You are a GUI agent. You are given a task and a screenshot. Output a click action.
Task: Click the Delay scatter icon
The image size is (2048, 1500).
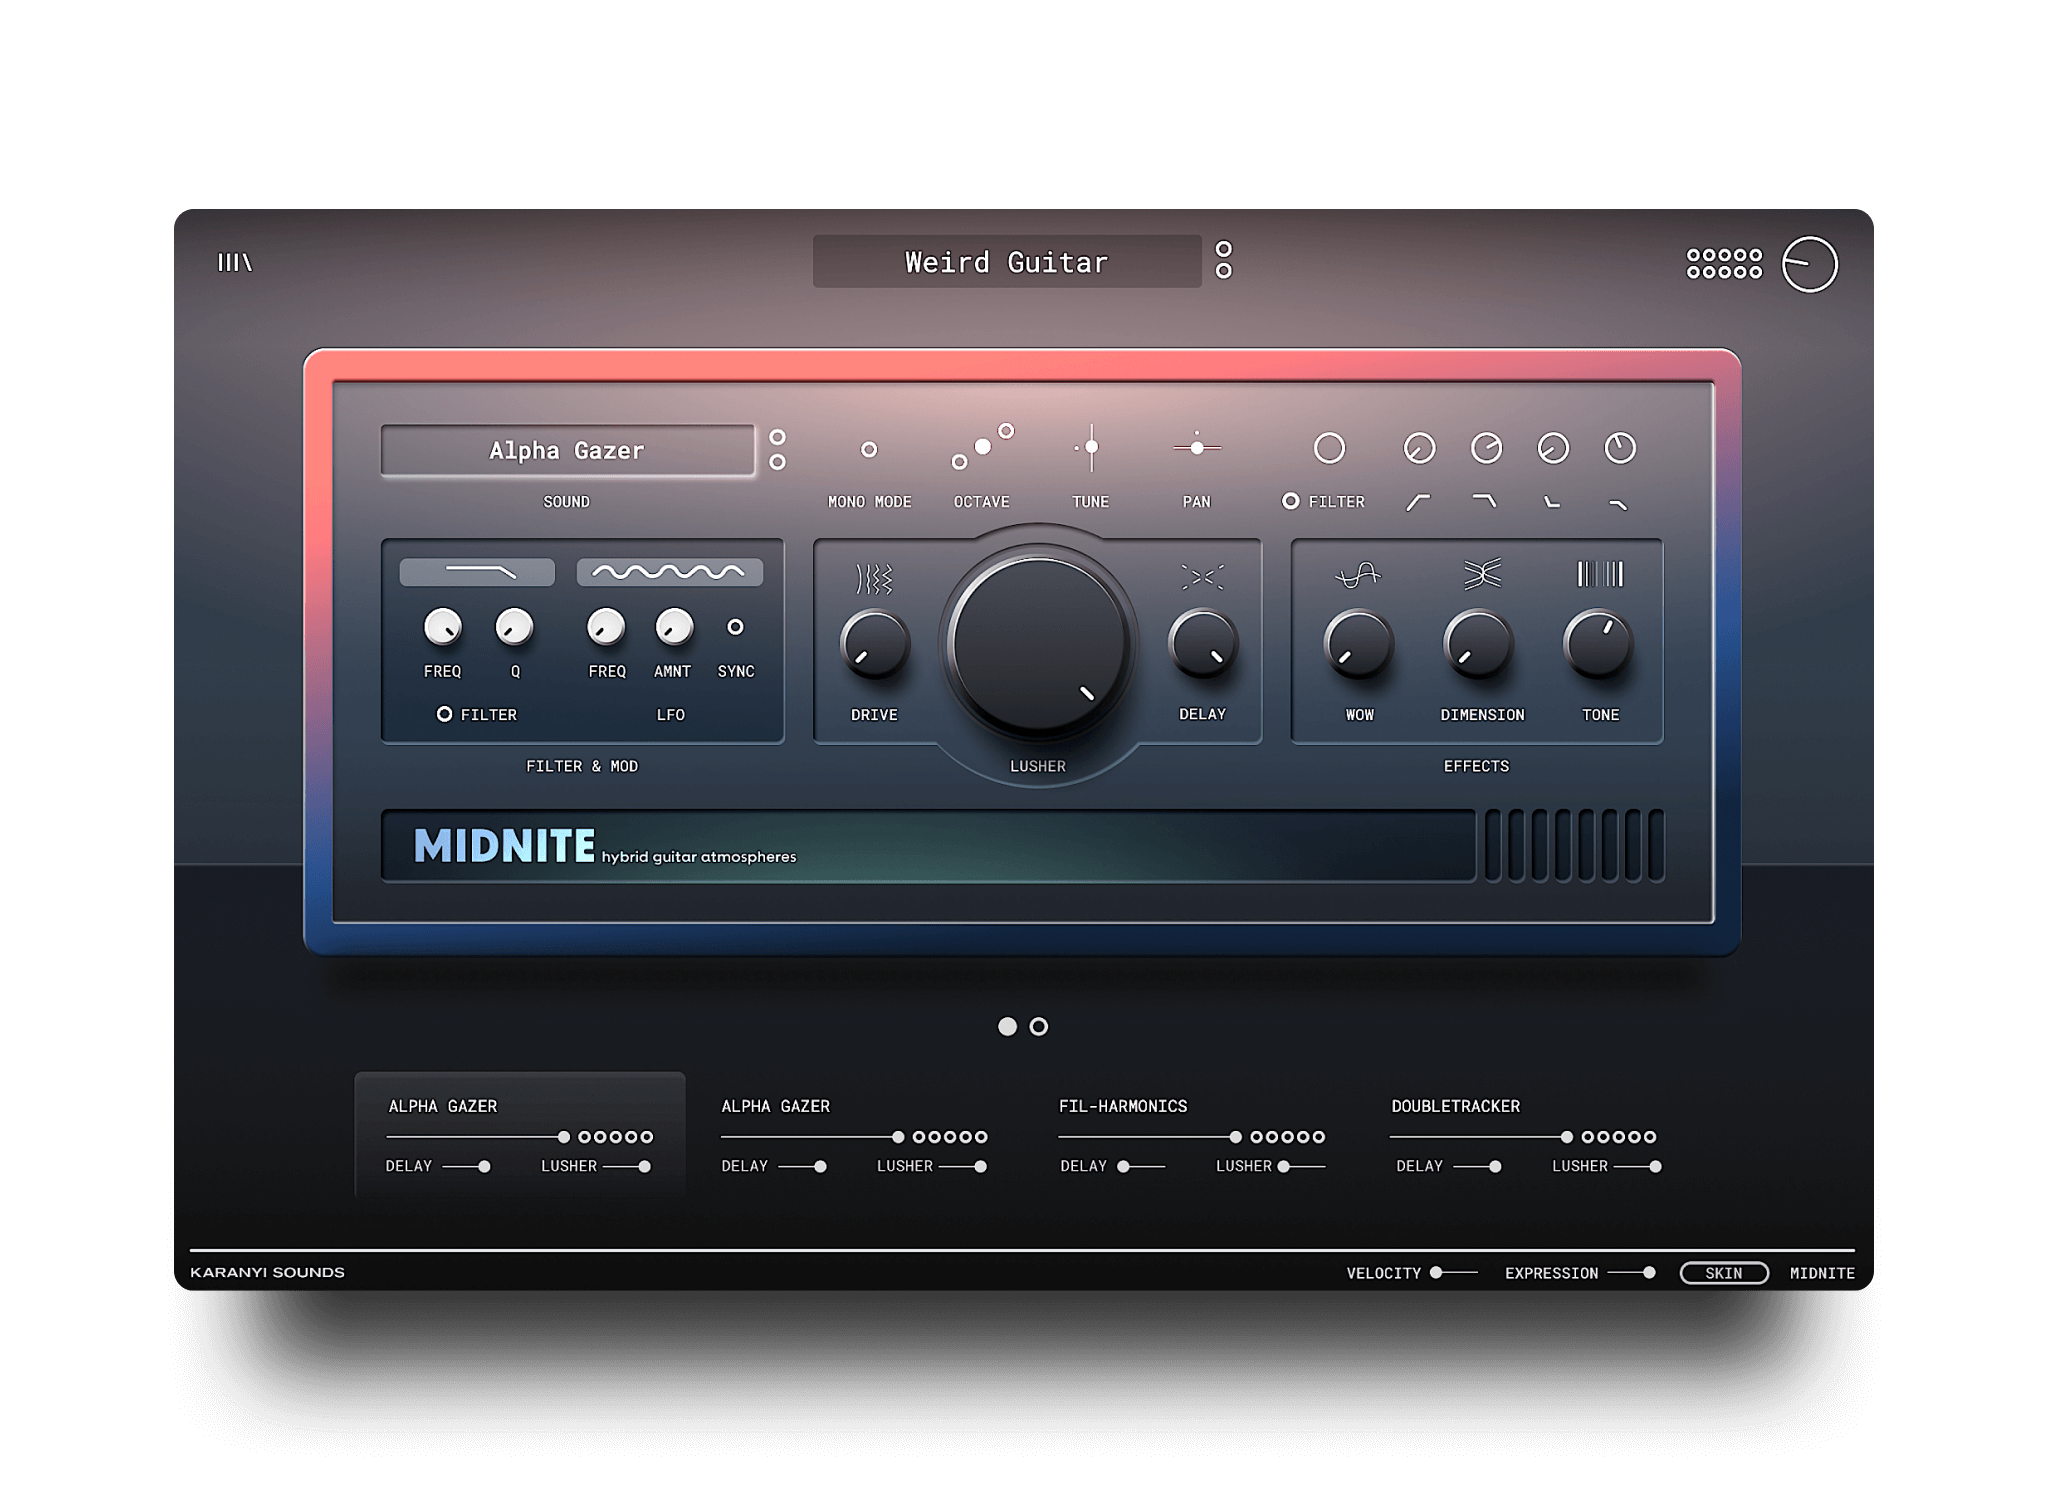(x=1202, y=577)
